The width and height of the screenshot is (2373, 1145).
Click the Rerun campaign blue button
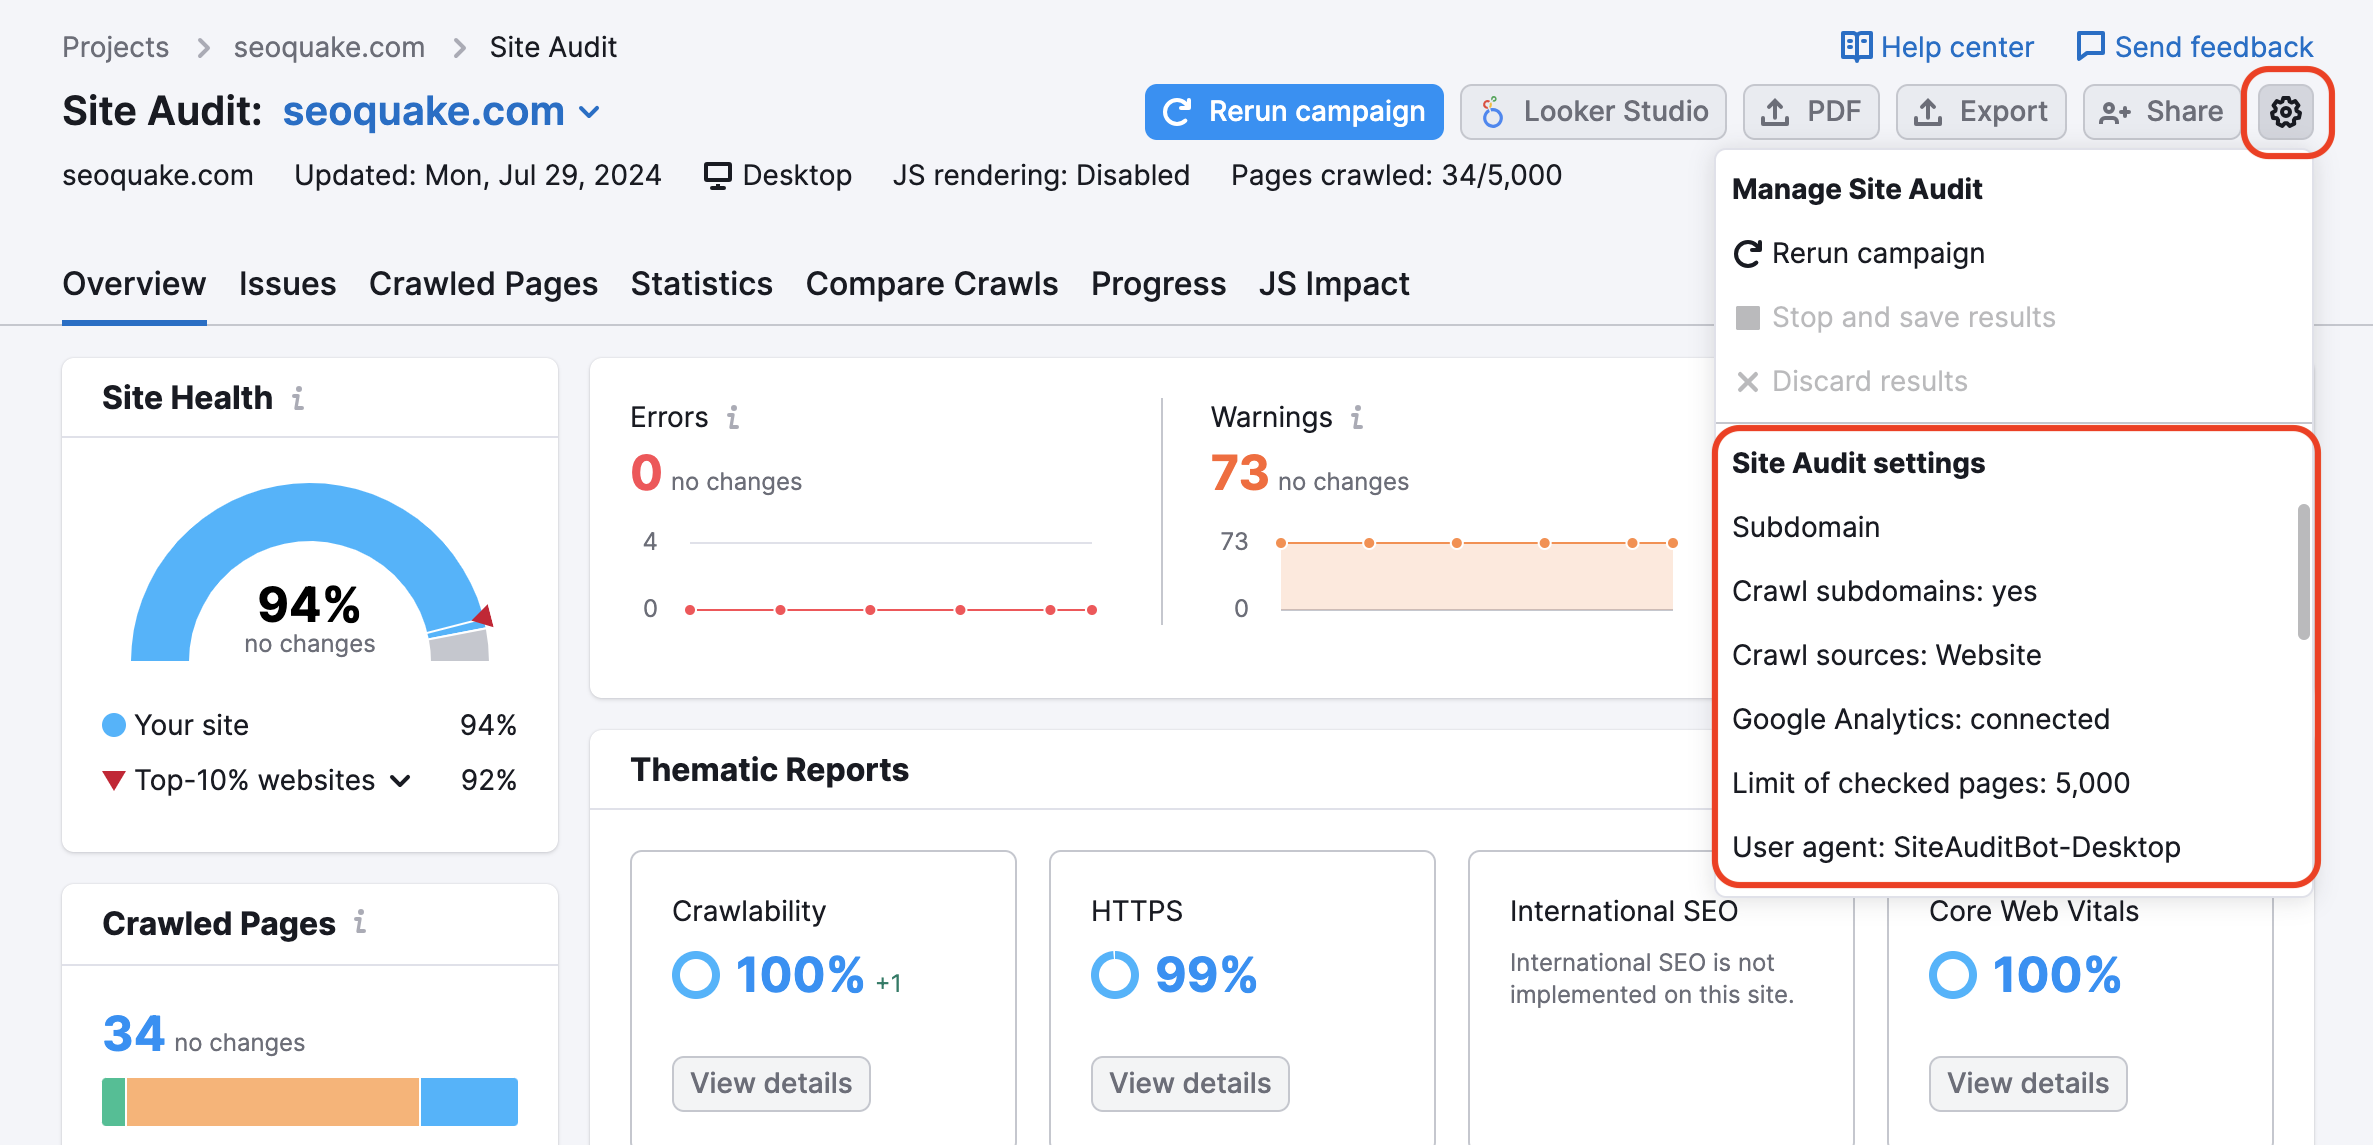click(x=1294, y=112)
